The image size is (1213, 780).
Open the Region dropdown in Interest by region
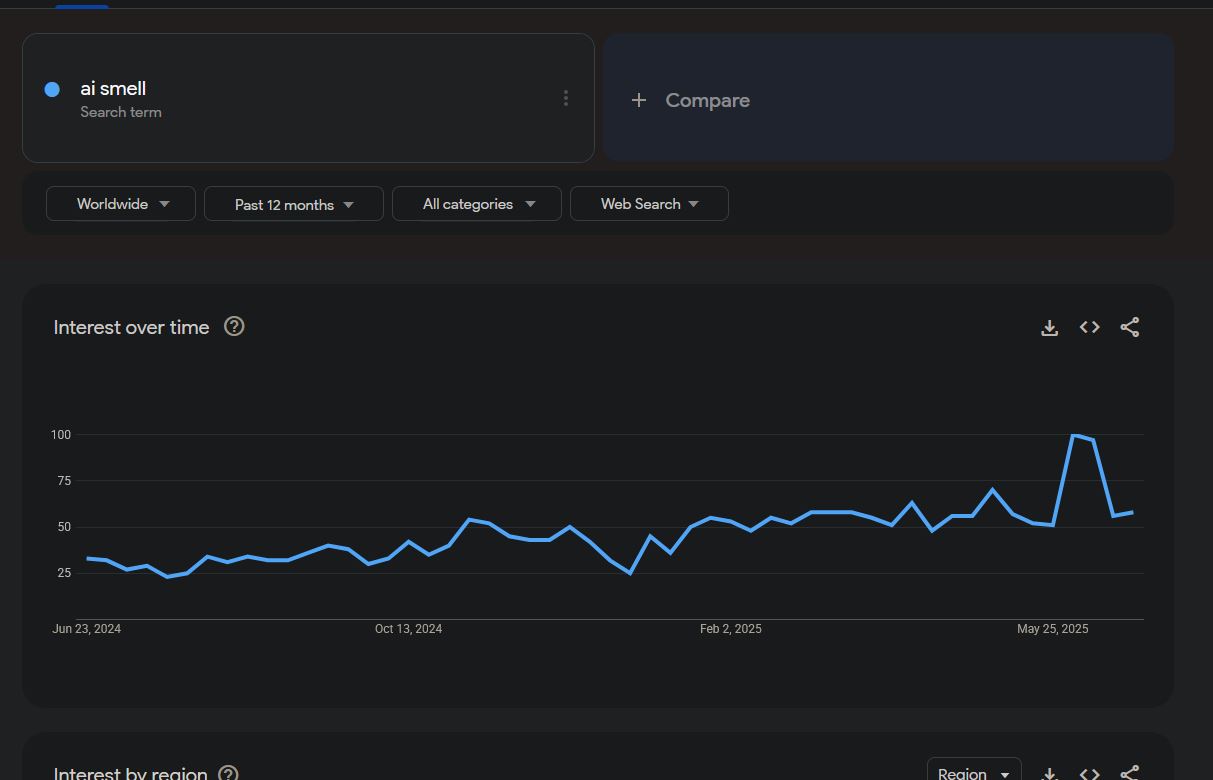974,770
